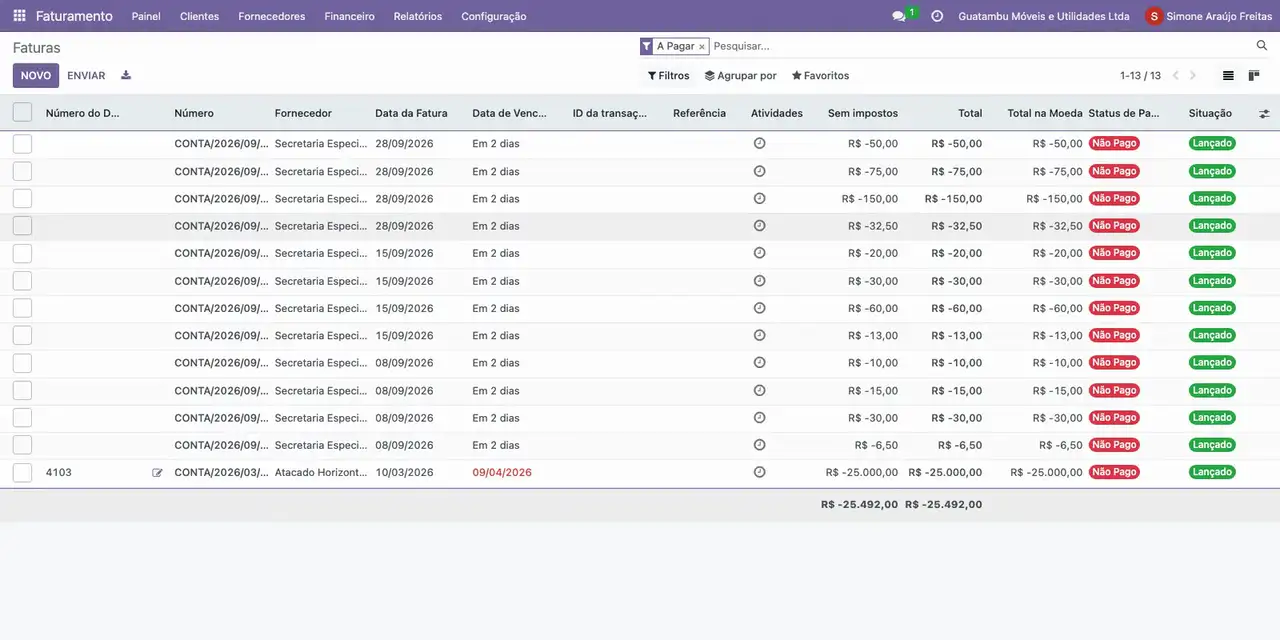Click activity clock in the R$ -25.000,00 row
The image size is (1280, 640).
(759, 472)
